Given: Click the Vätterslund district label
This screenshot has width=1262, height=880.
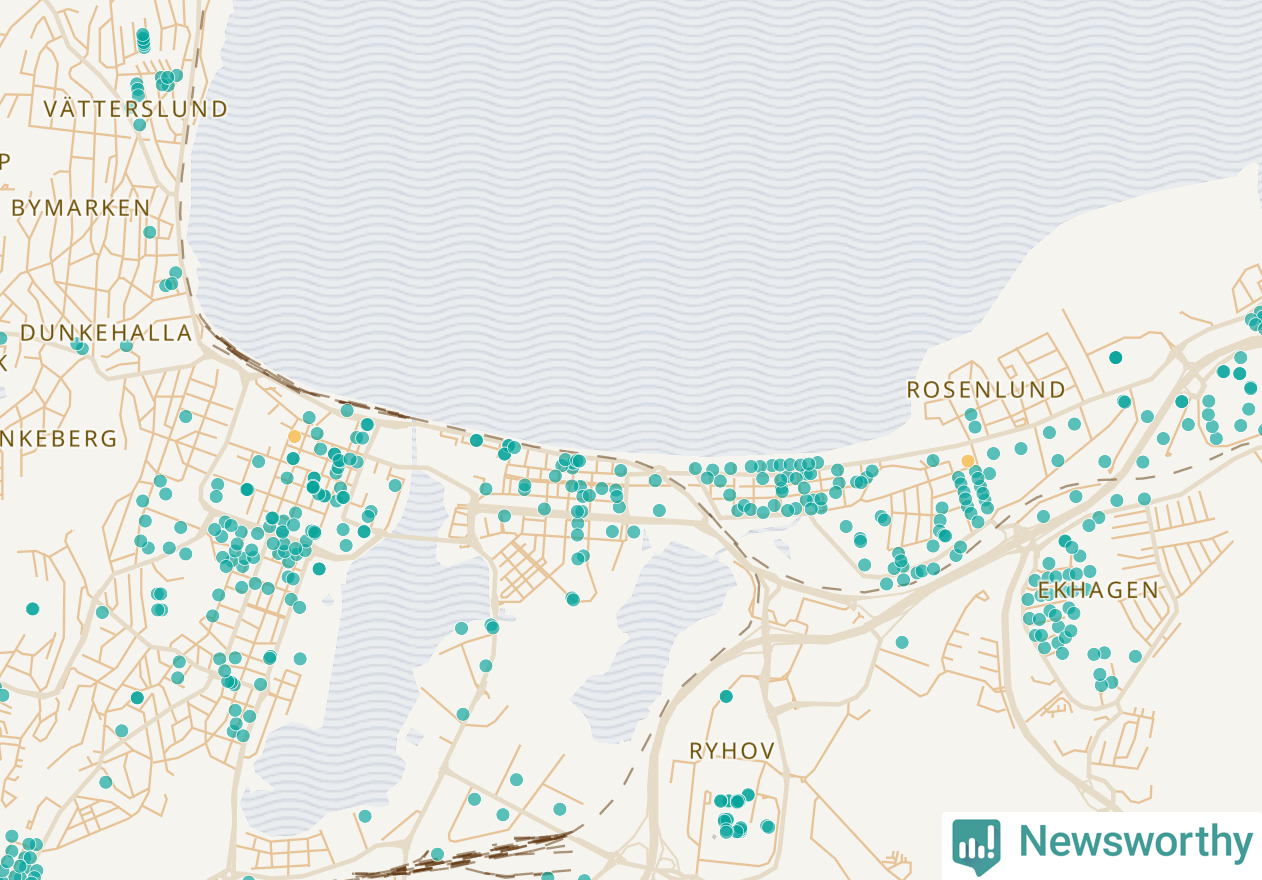Looking at the screenshot, I should (x=136, y=109).
